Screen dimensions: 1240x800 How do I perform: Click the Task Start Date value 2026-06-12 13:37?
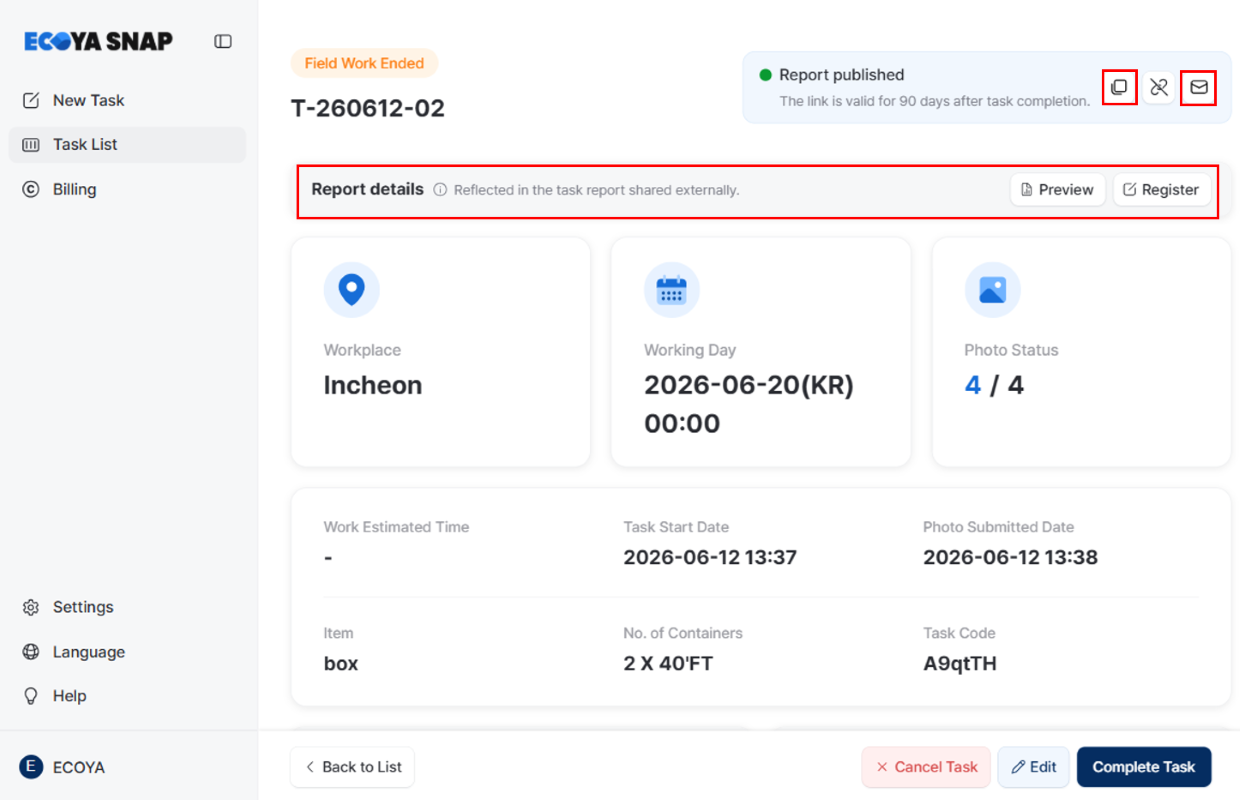click(710, 557)
